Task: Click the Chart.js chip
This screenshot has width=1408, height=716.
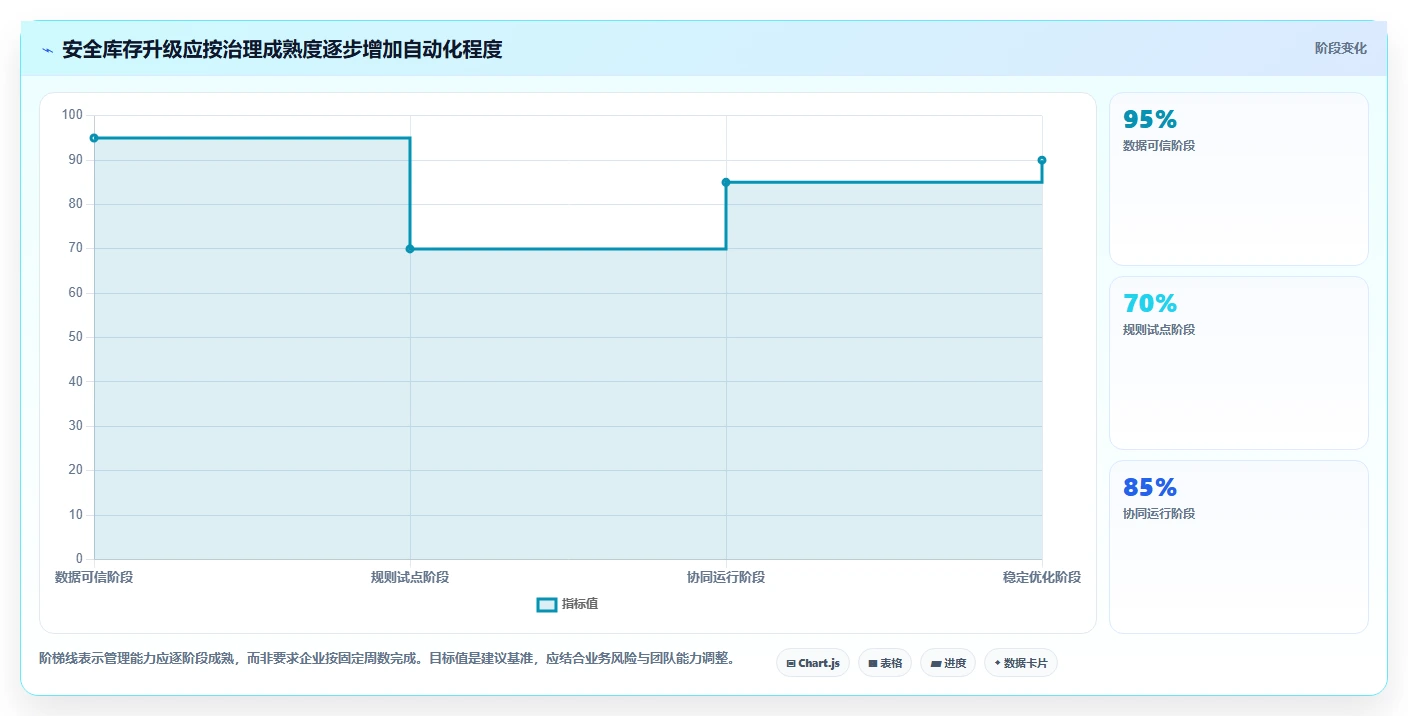Action: point(813,663)
